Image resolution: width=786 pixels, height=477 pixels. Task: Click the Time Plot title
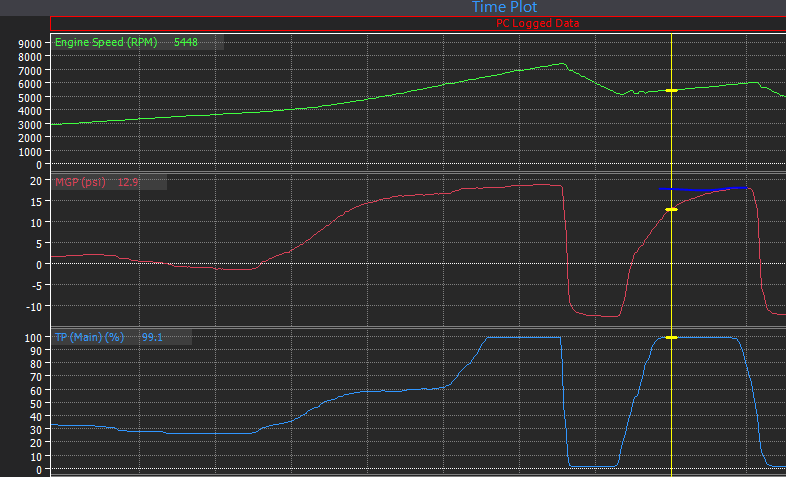(x=504, y=7)
